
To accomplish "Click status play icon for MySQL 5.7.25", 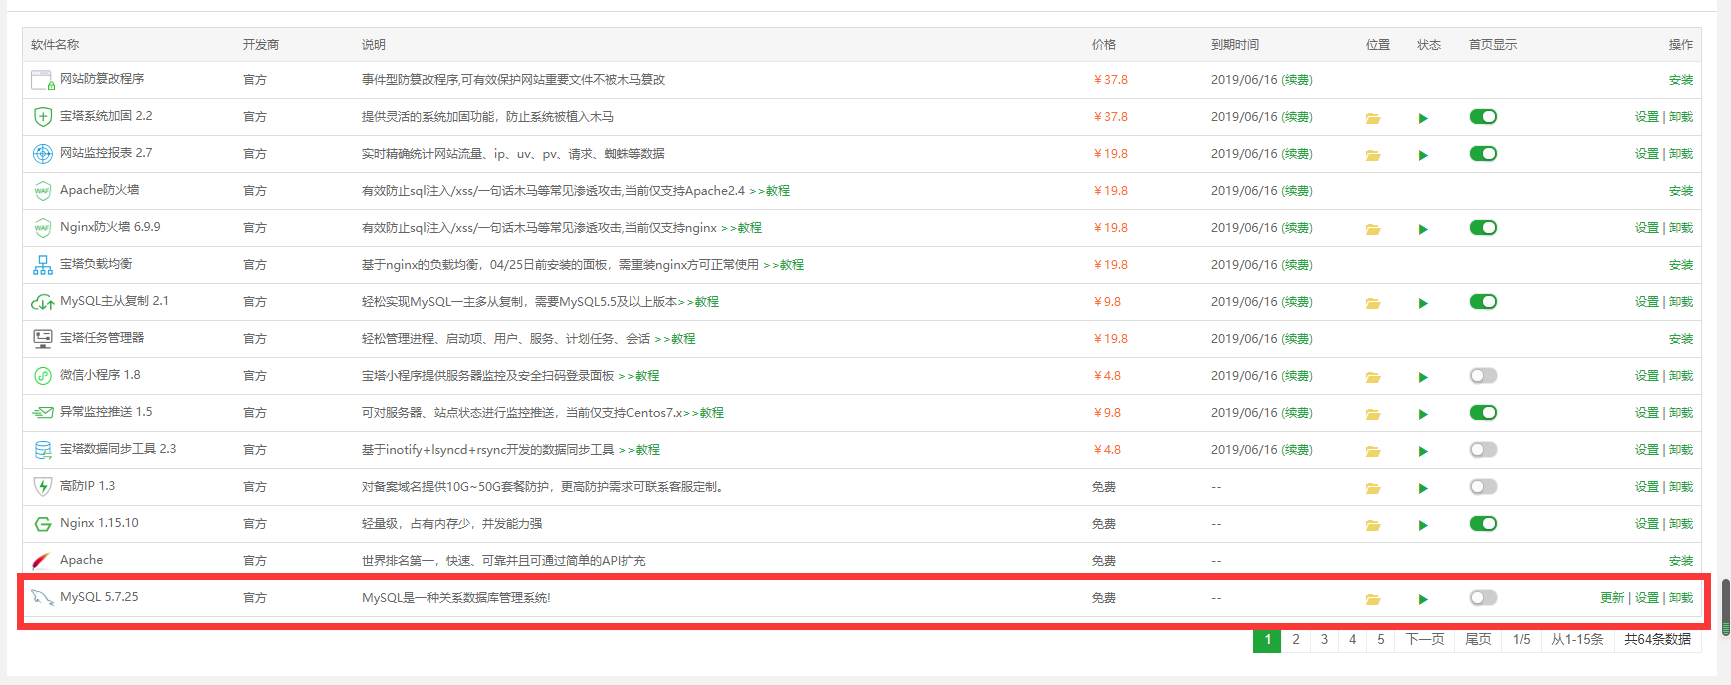I will coord(1423,599).
